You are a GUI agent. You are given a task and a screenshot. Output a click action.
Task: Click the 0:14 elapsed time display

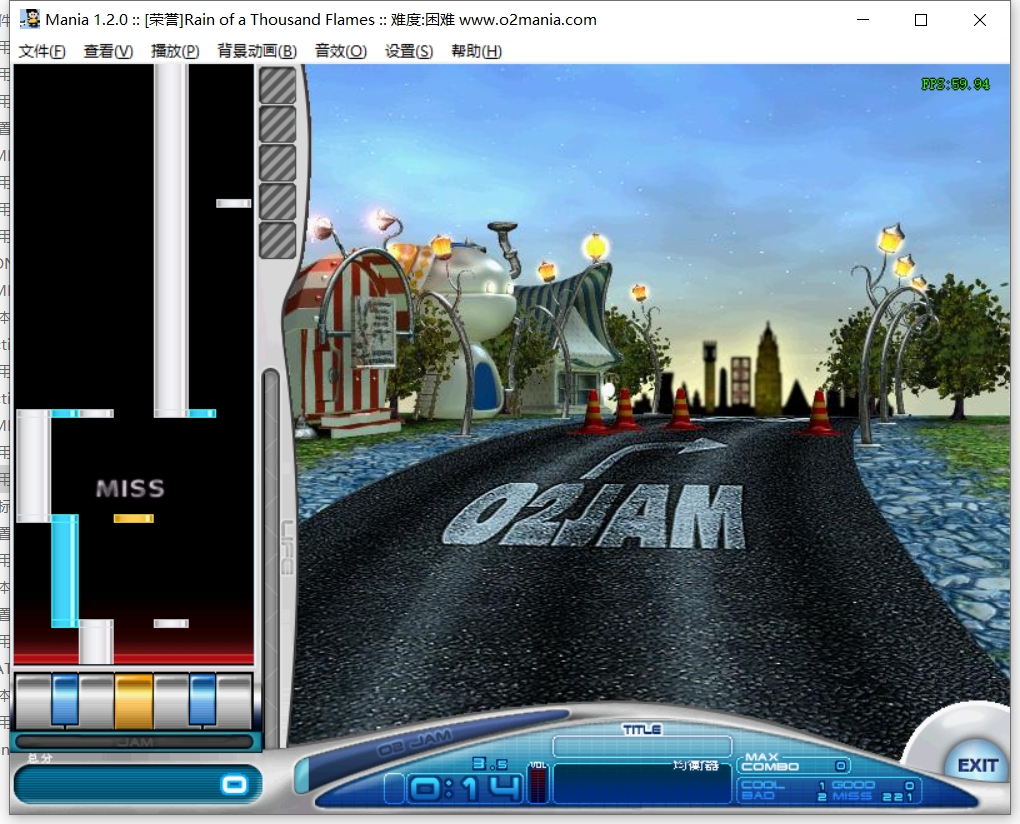pyautogui.click(x=465, y=790)
